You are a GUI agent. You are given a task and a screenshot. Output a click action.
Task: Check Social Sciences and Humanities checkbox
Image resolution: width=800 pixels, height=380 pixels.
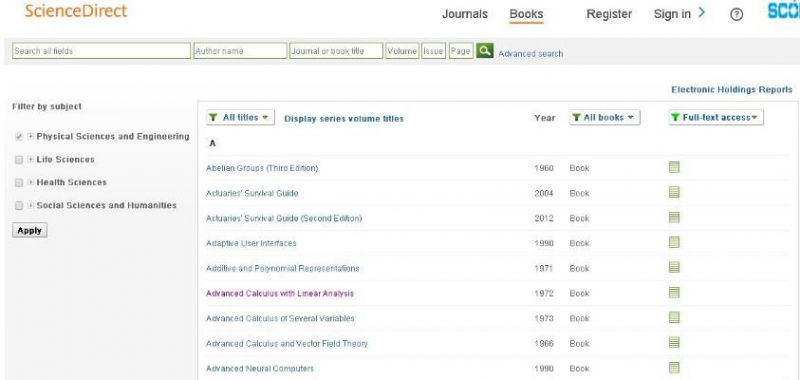coord(19,206)
